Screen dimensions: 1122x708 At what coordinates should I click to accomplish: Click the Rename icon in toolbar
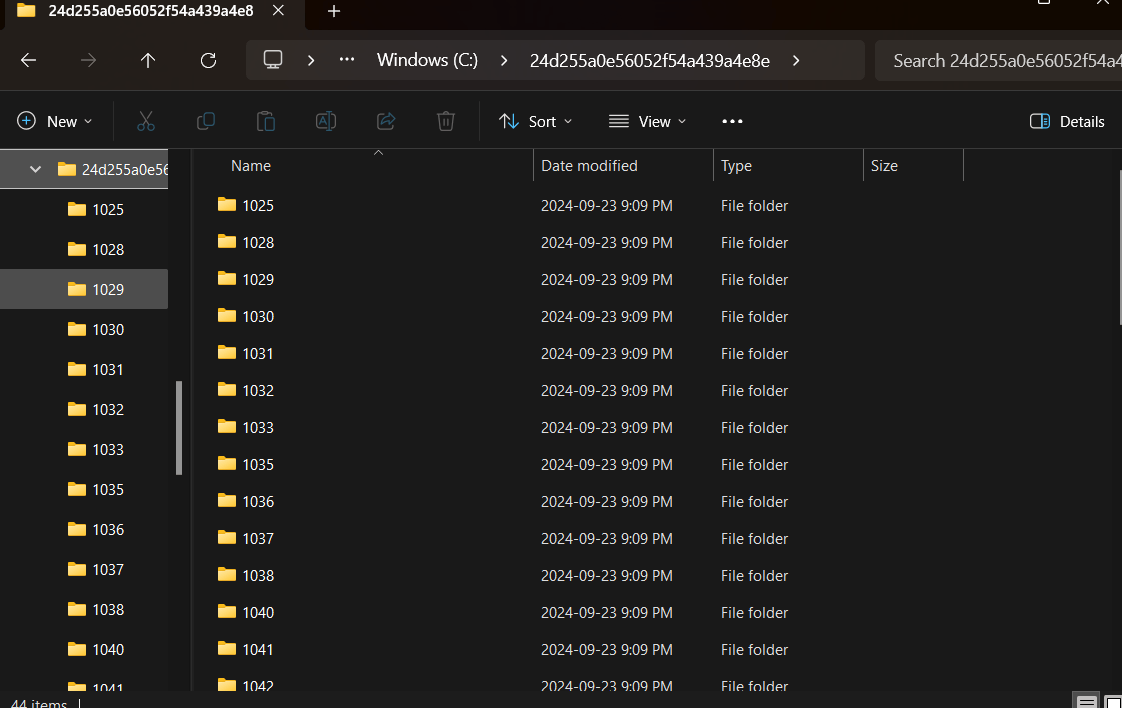(326, 122)
